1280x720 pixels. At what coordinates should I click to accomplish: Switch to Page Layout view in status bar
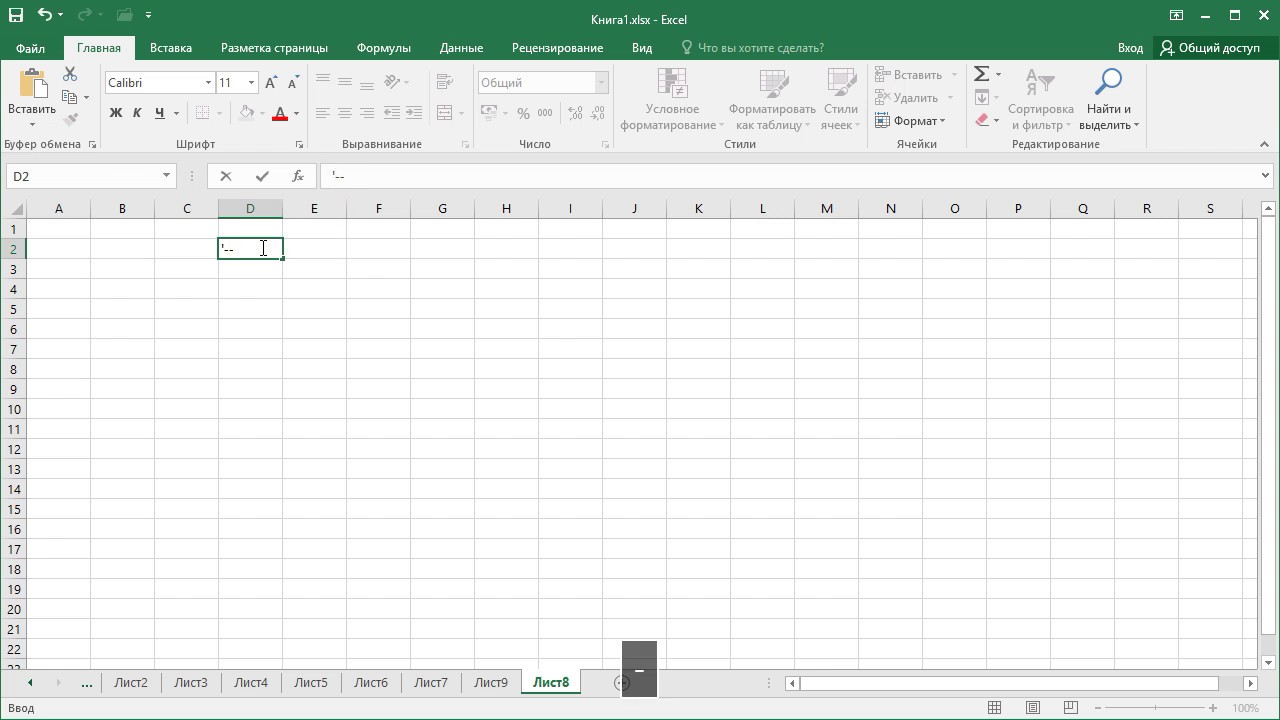pyautogui.click(x=1033, y=708)
